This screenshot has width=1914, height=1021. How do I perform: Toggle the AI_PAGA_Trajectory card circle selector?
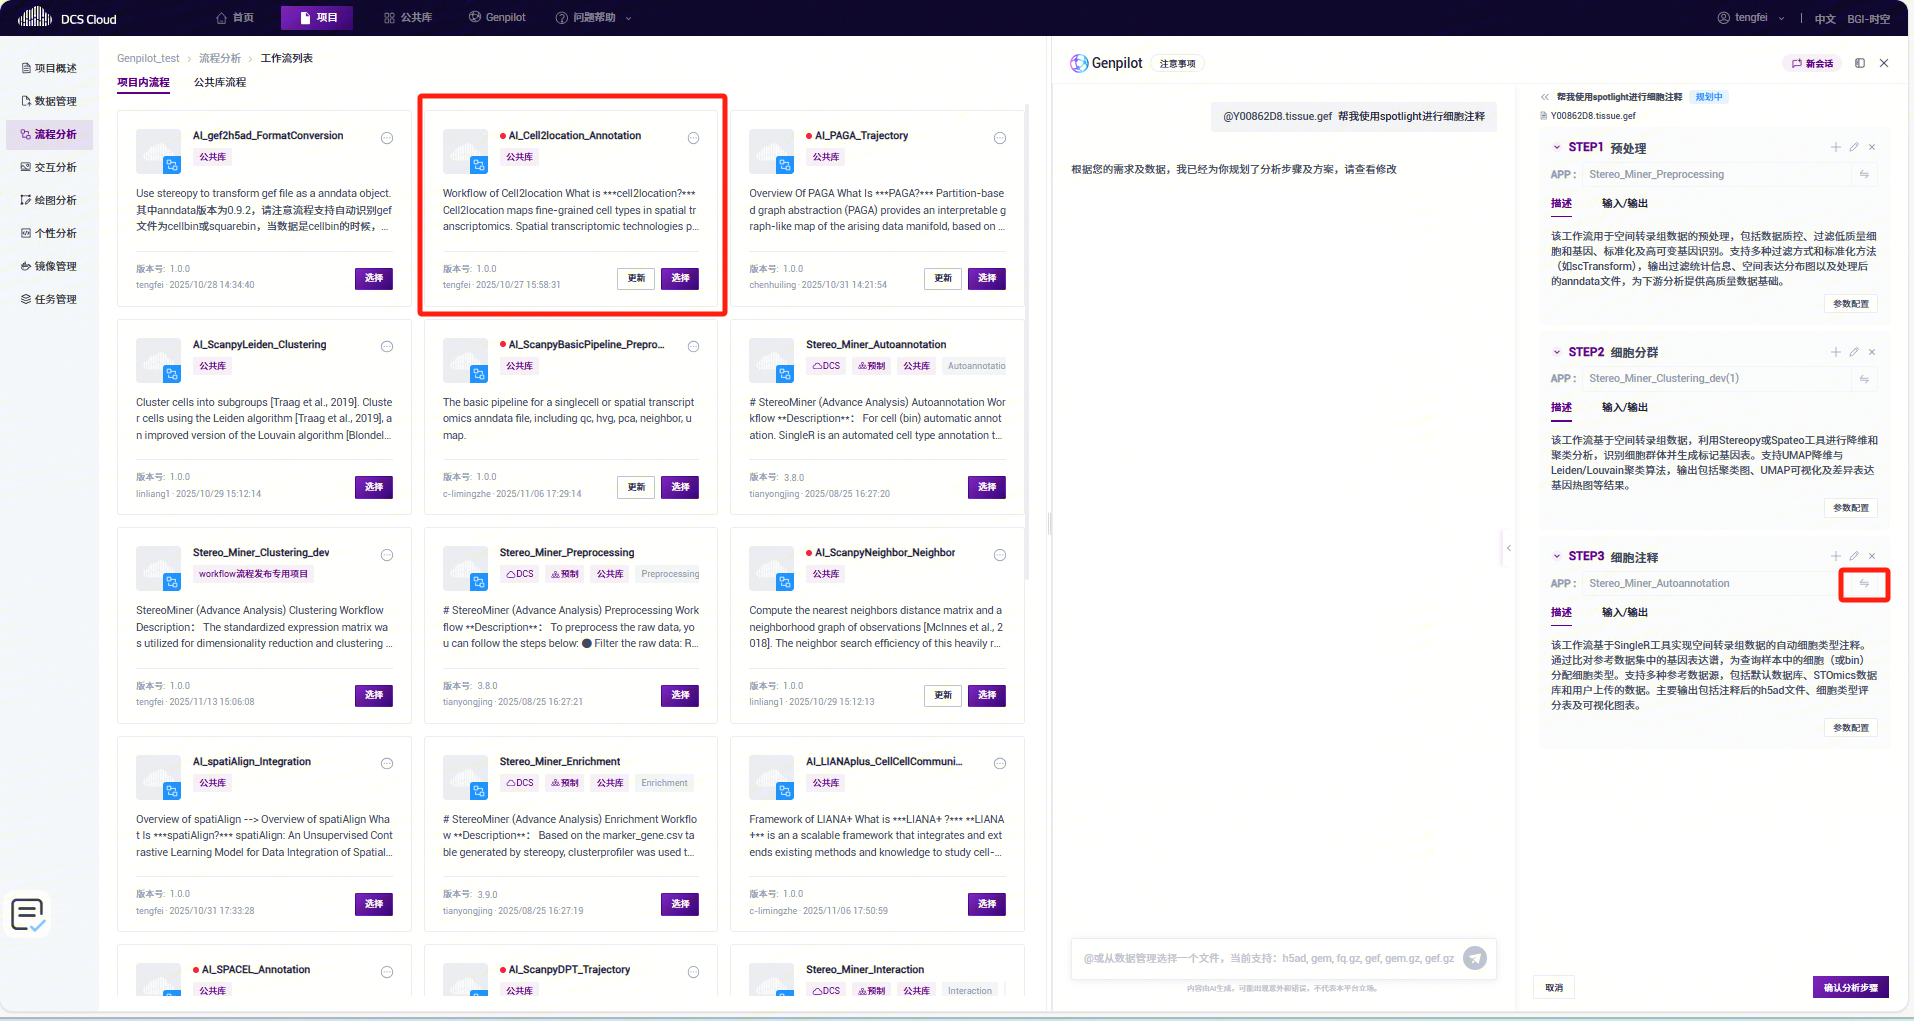(x=999, y=138)
